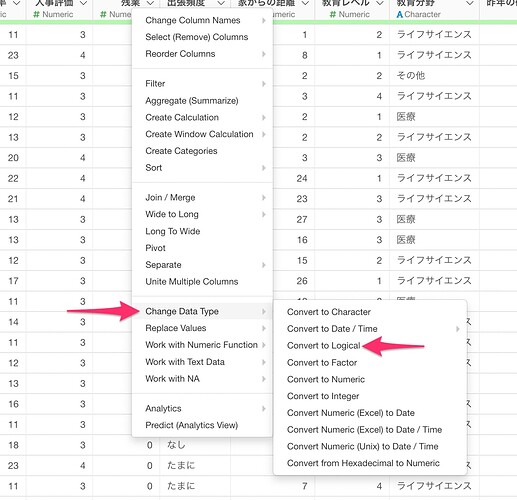Expand the Filter submenu

tap(202, 84)
